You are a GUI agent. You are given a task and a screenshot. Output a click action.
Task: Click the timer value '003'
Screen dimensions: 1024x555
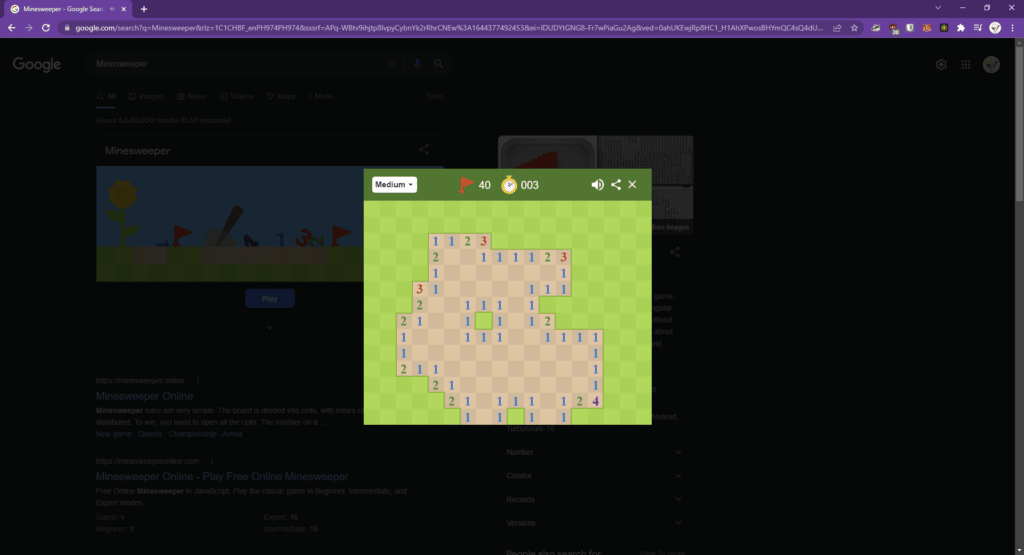click(x=530, y=185)
